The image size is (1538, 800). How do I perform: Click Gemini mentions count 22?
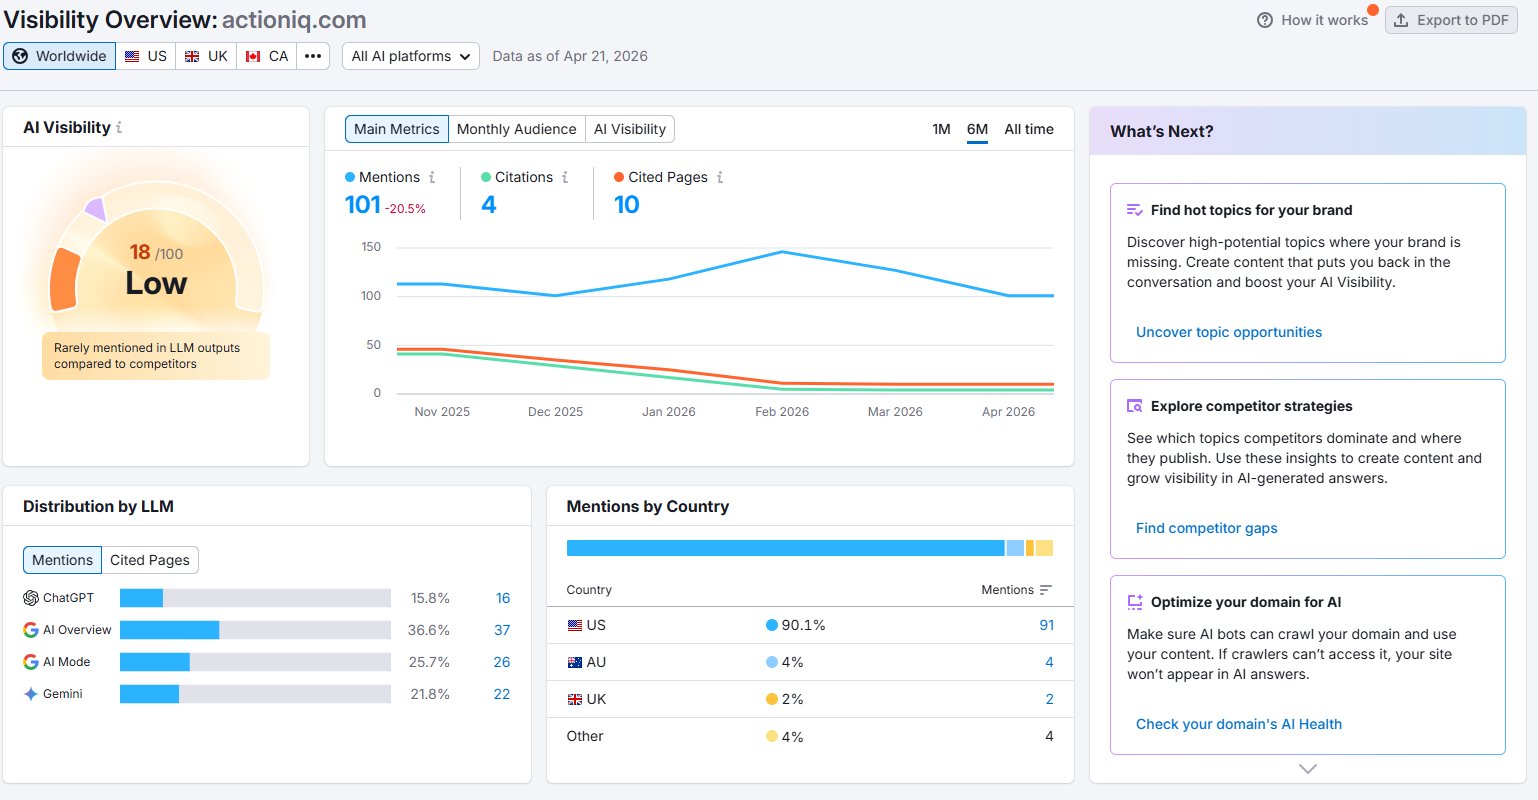point(502,694)
